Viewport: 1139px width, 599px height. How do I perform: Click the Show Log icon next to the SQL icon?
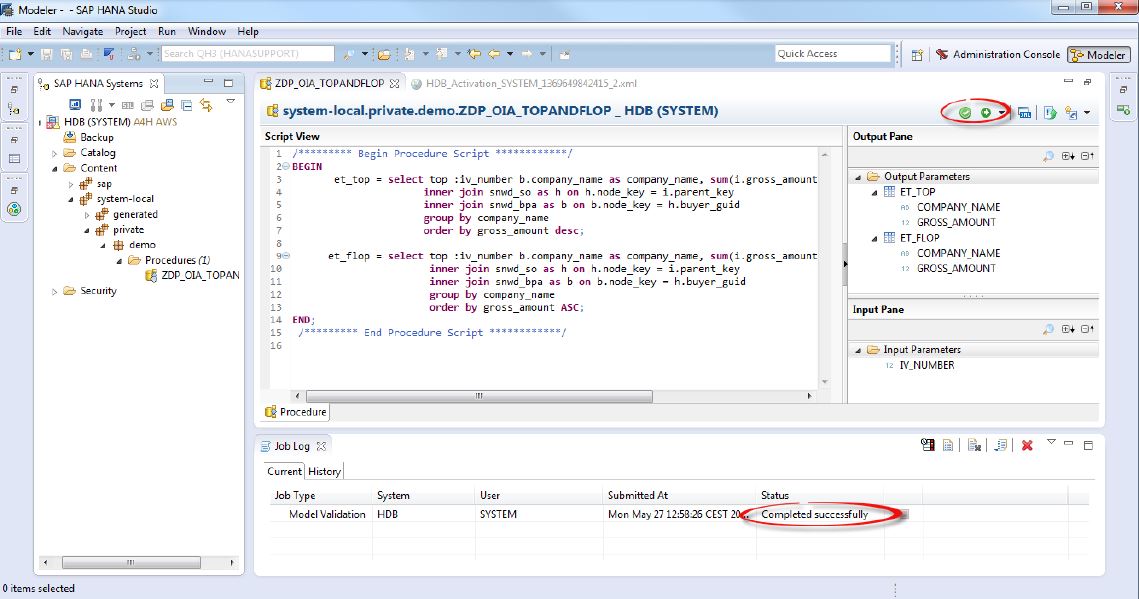point(1048,113)
